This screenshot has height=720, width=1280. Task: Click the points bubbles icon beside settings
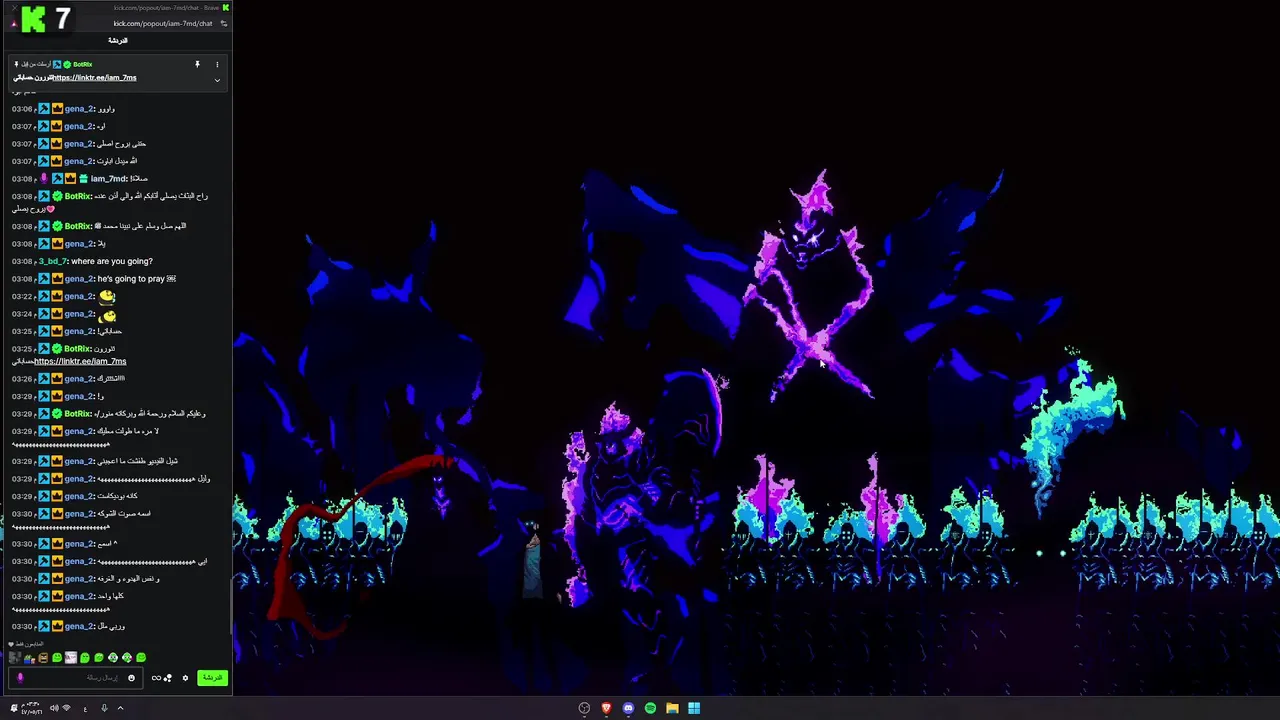(x=168, y=678)
